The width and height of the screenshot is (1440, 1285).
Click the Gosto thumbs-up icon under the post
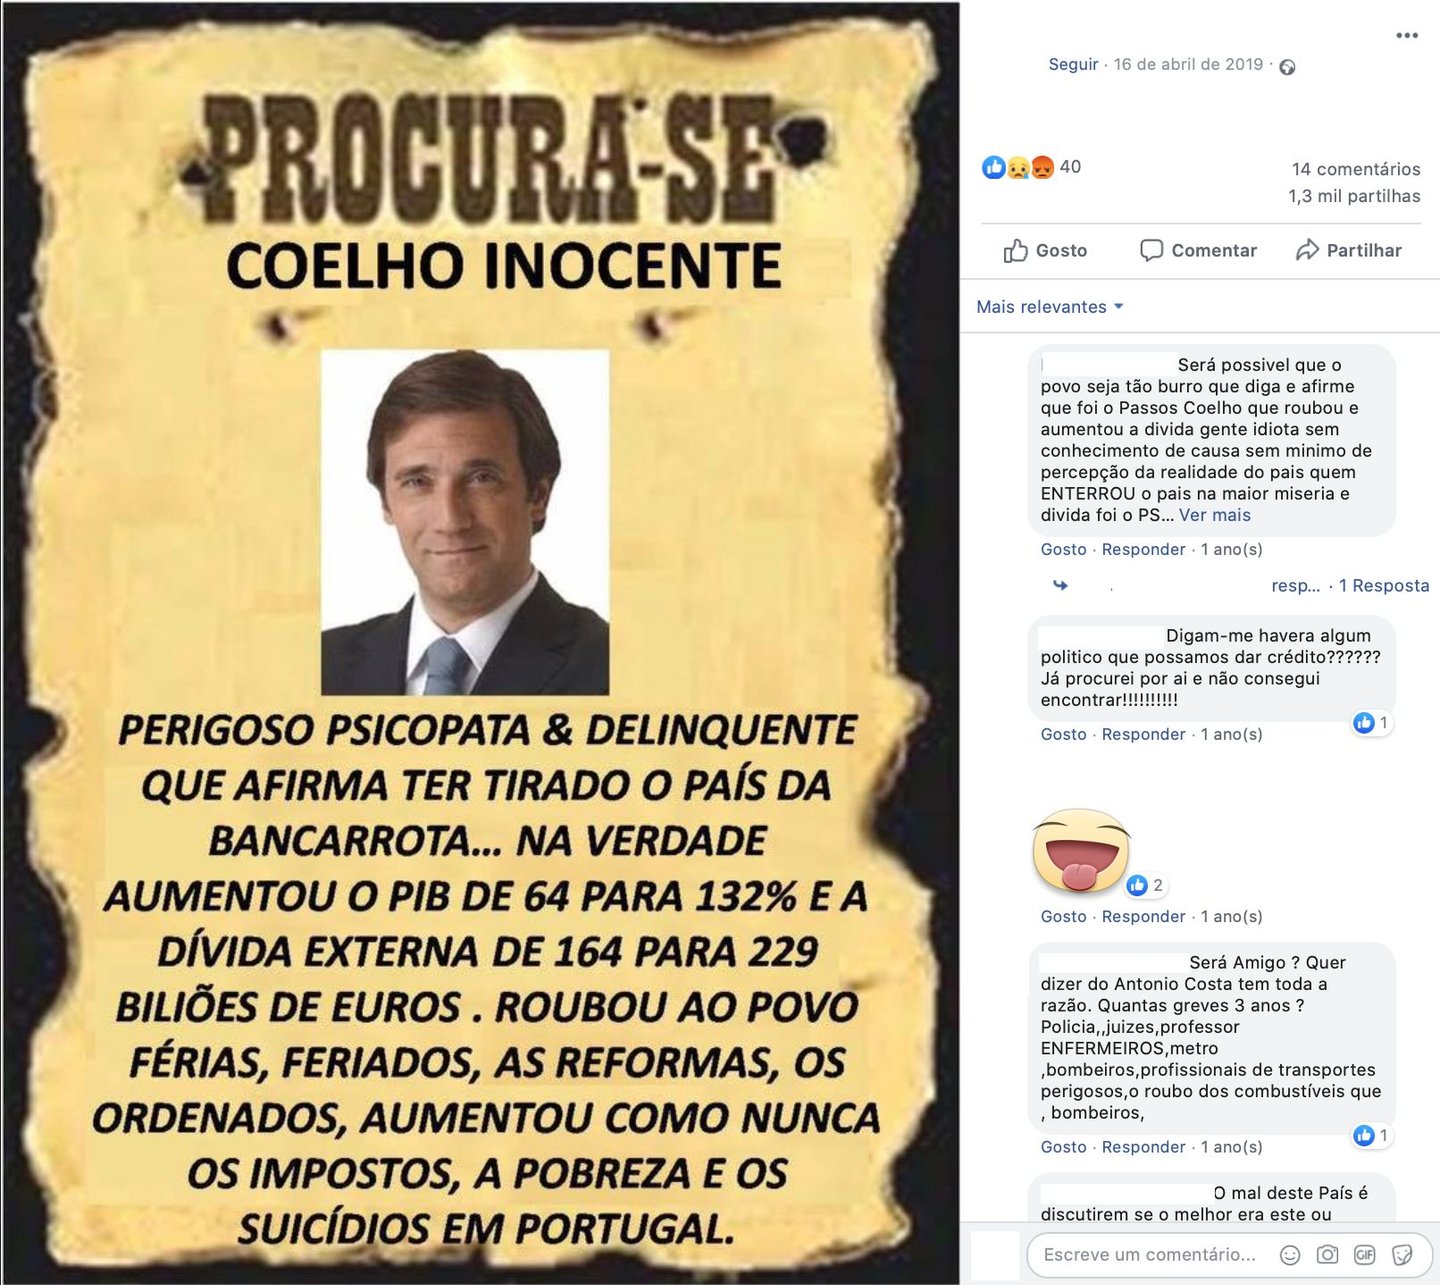click(x=1015, y=250)
